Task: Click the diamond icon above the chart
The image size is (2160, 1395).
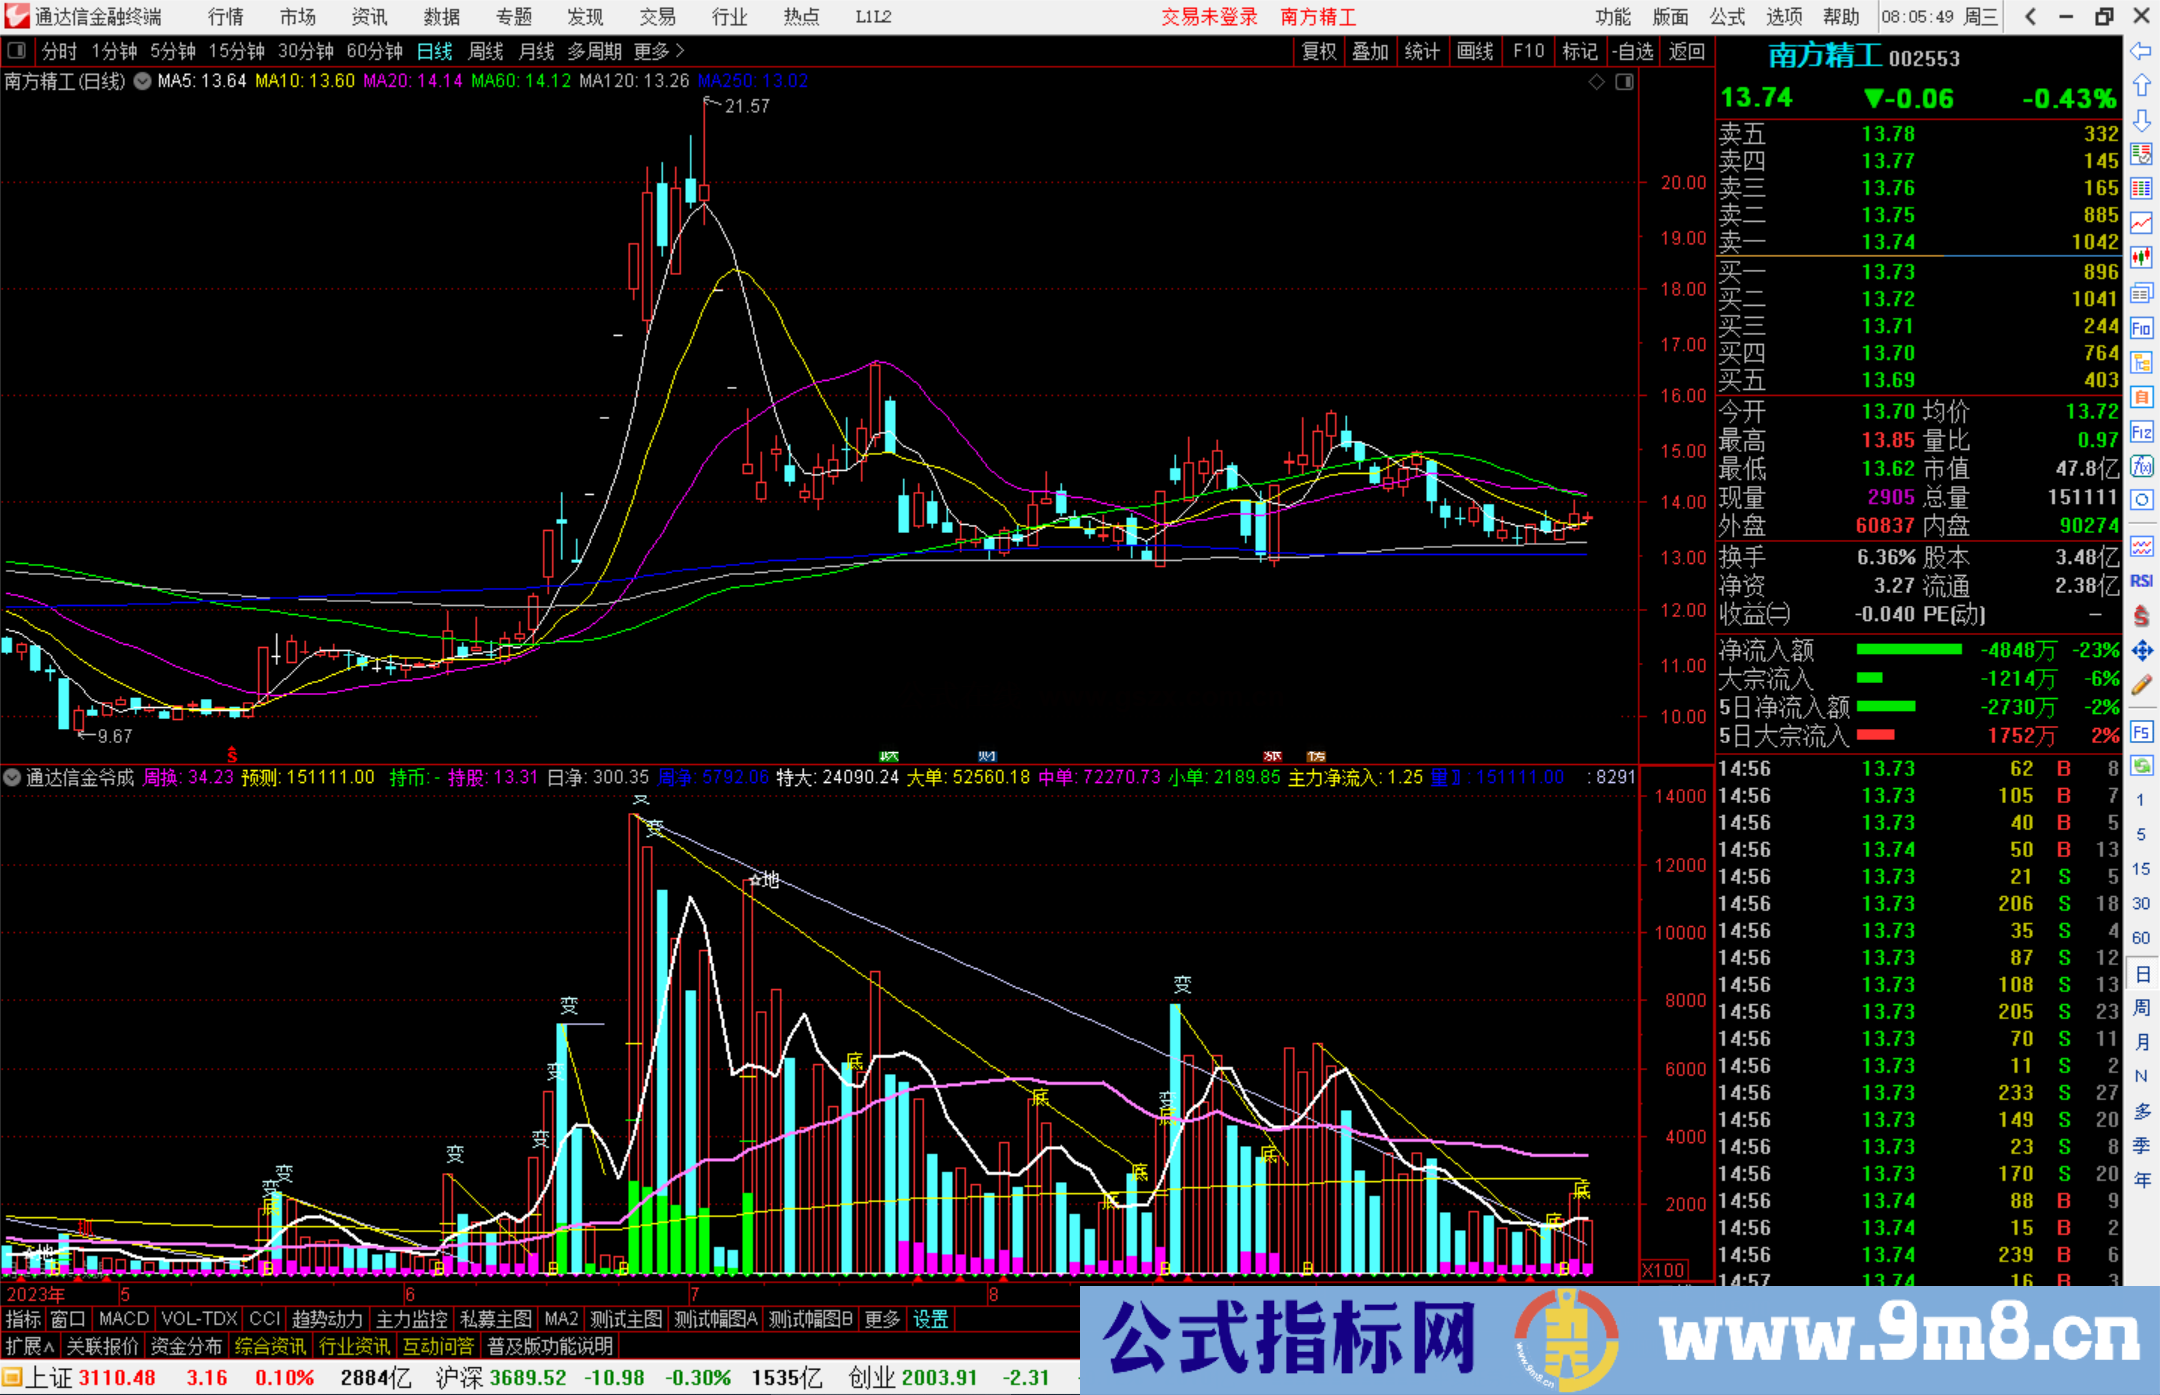Action: click(x=1597, y=81)
